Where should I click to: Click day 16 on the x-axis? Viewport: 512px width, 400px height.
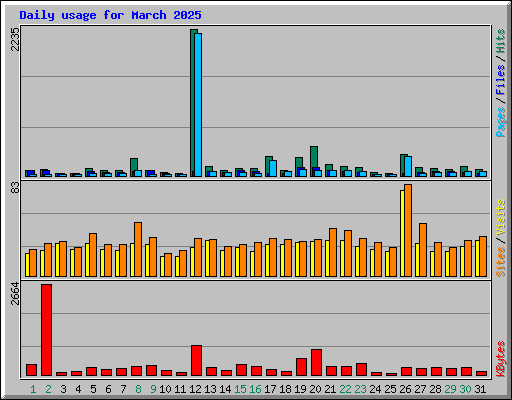point(255,389)
